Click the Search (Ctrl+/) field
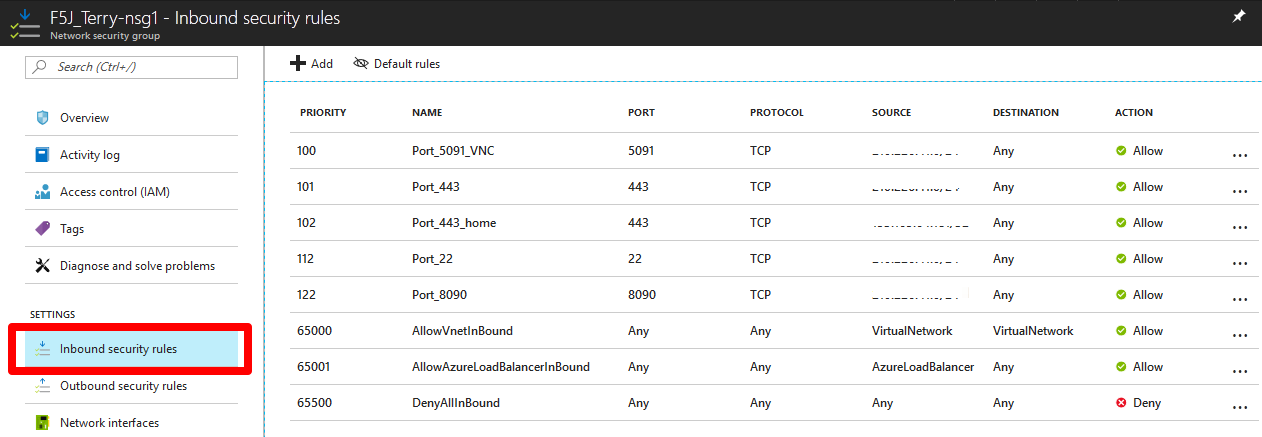Viewport: 1262px width, 437px height. pos(132,67)
